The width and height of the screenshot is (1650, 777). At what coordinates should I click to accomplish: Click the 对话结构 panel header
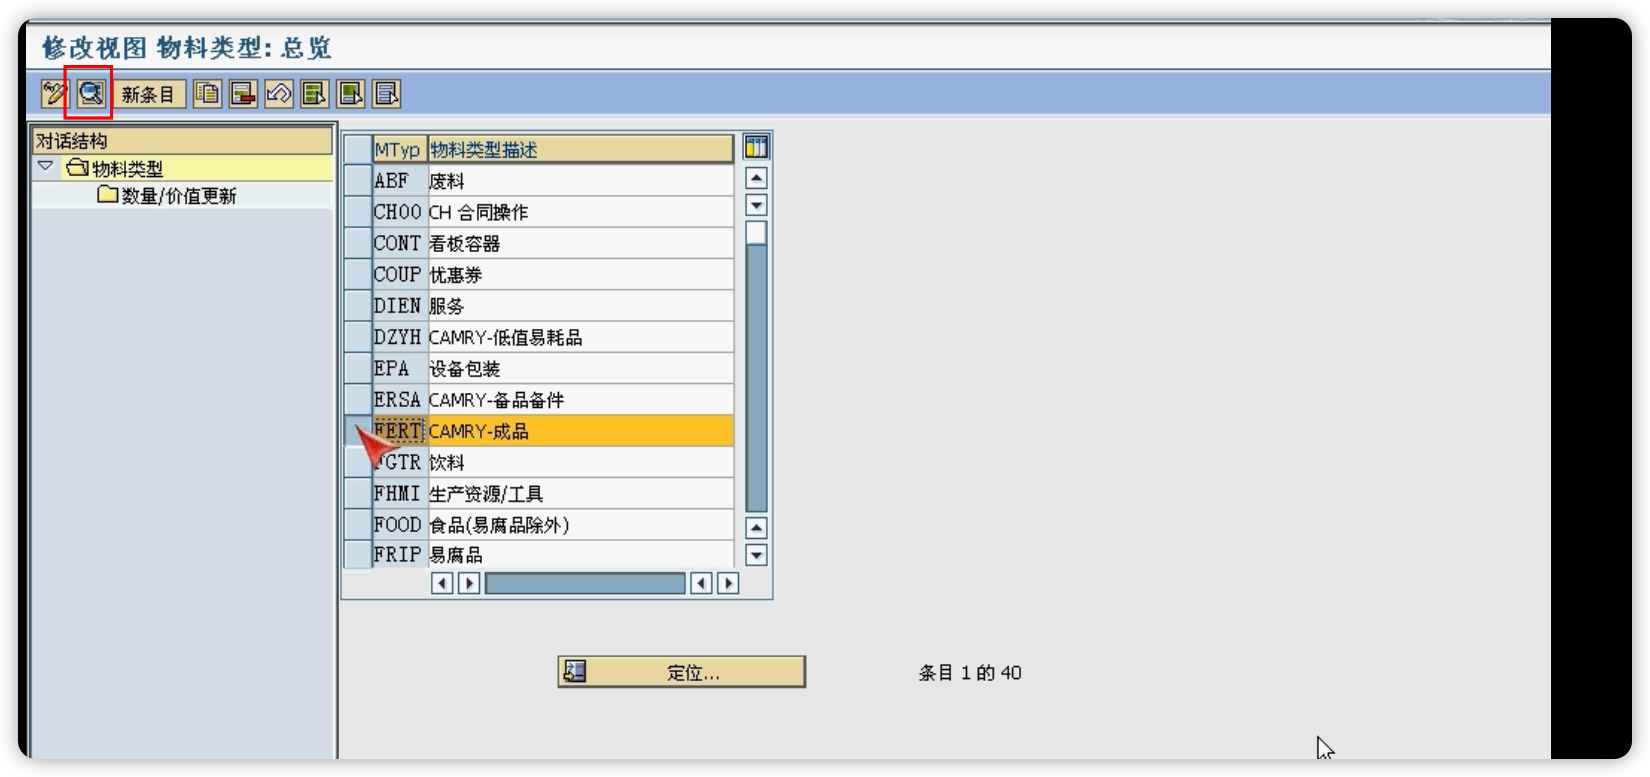(x=182, y=141)
